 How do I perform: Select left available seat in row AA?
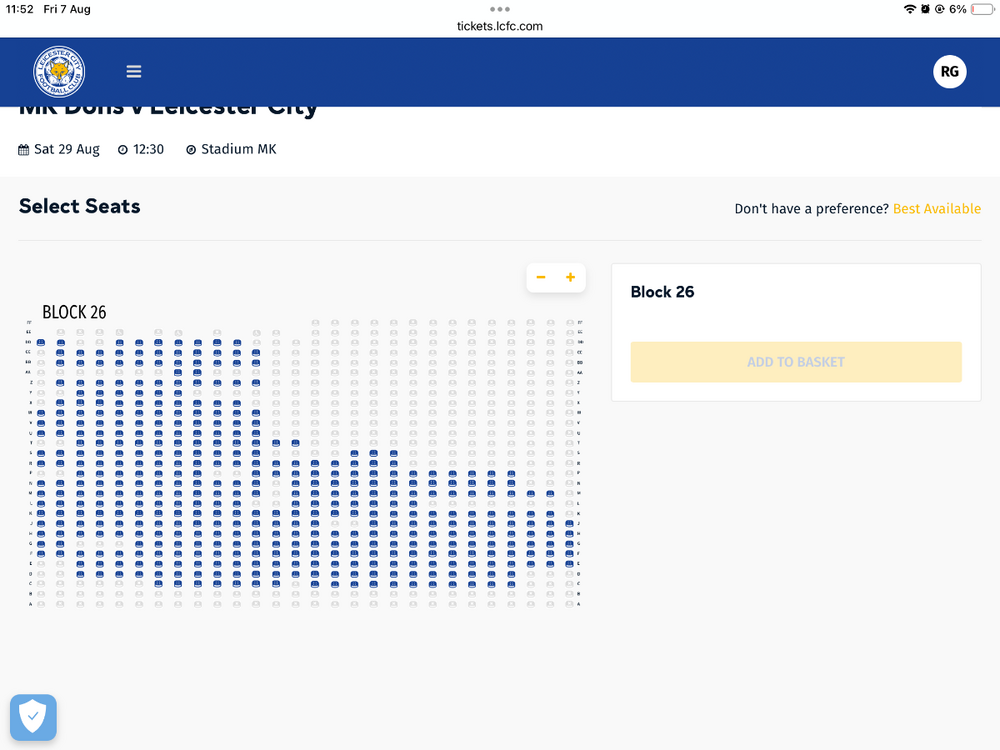(x=178, y=372)
